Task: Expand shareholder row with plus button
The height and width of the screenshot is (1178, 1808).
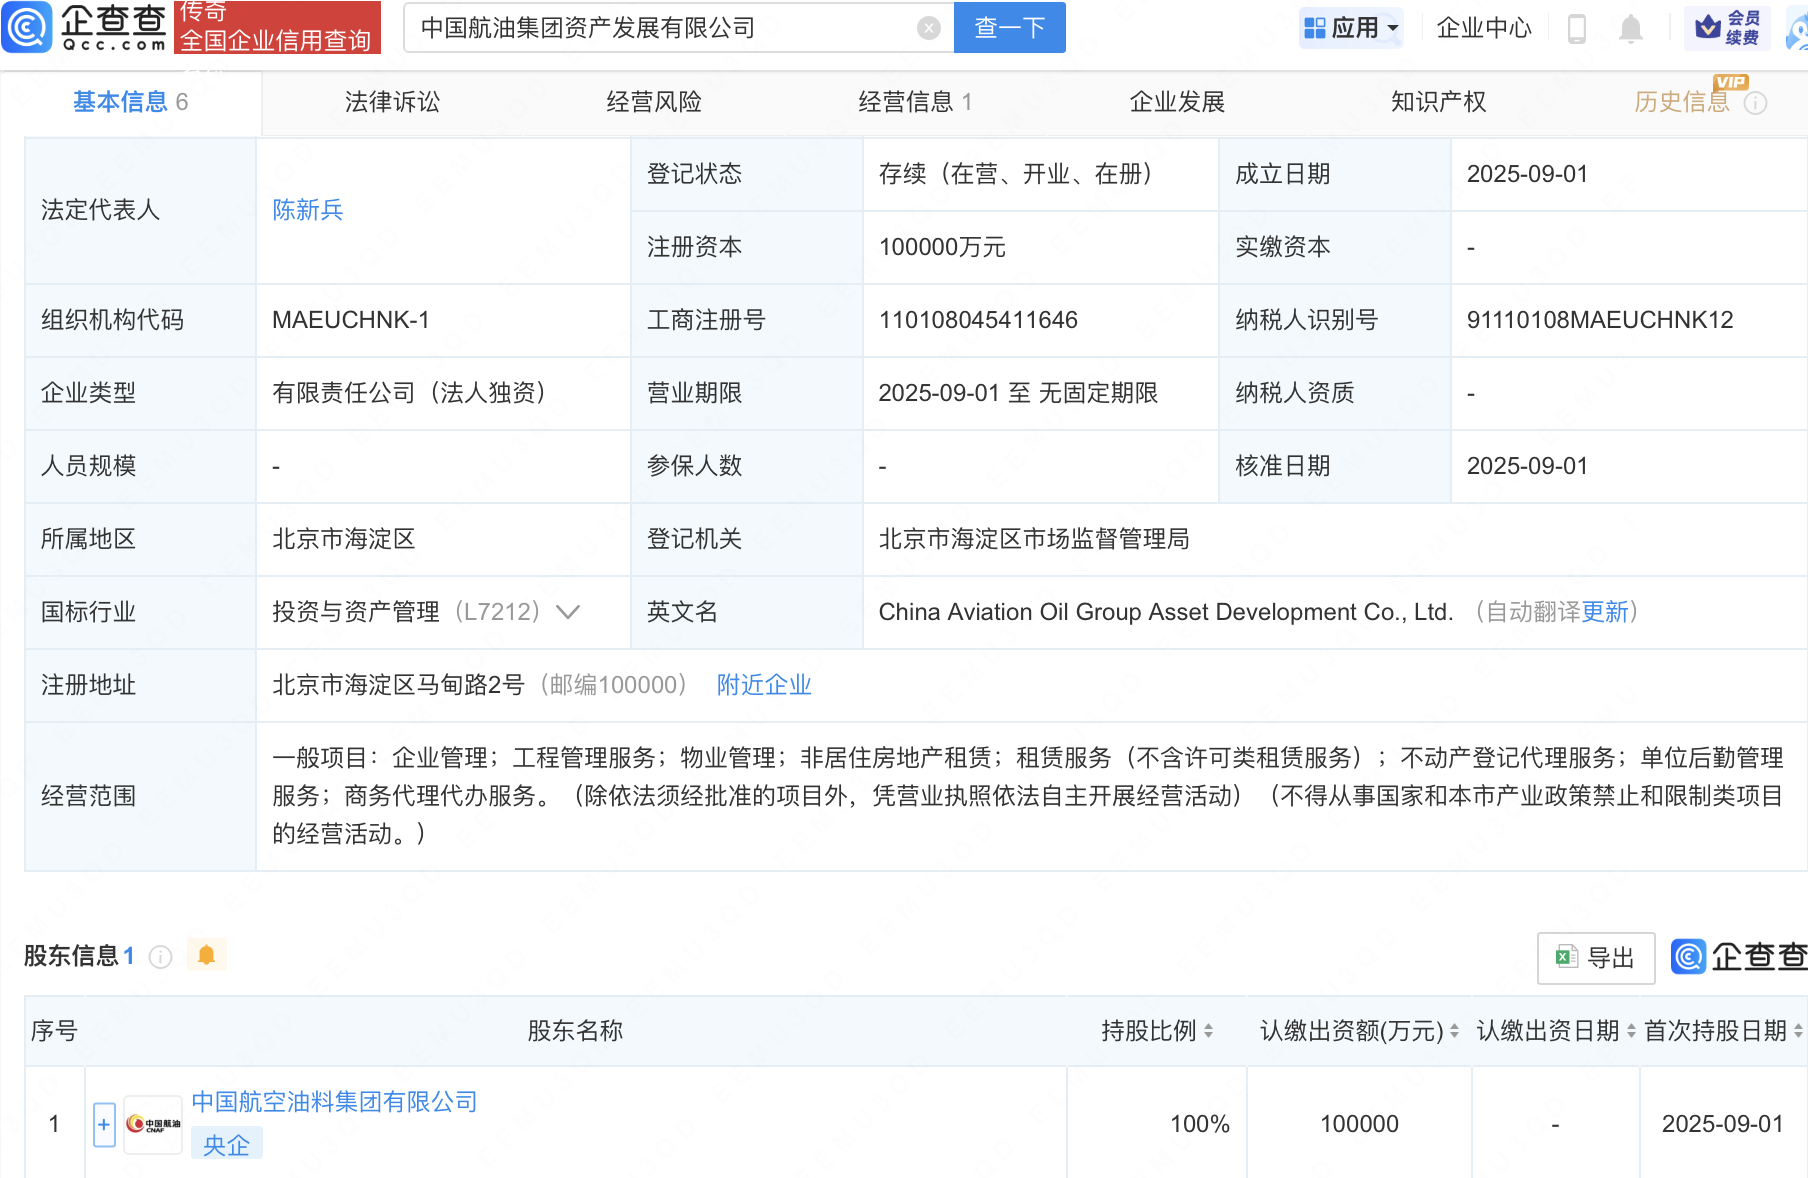Action: (x=104, y=1124)
